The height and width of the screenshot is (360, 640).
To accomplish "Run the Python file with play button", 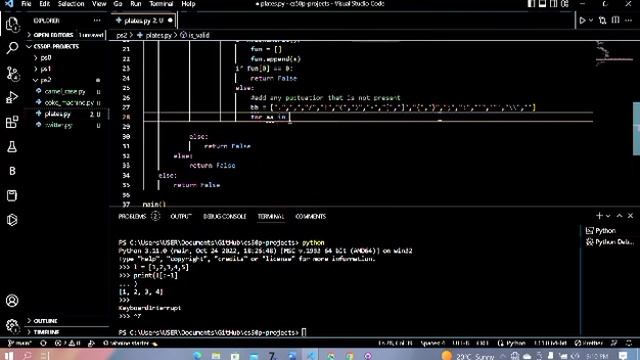I will [582, 20].
